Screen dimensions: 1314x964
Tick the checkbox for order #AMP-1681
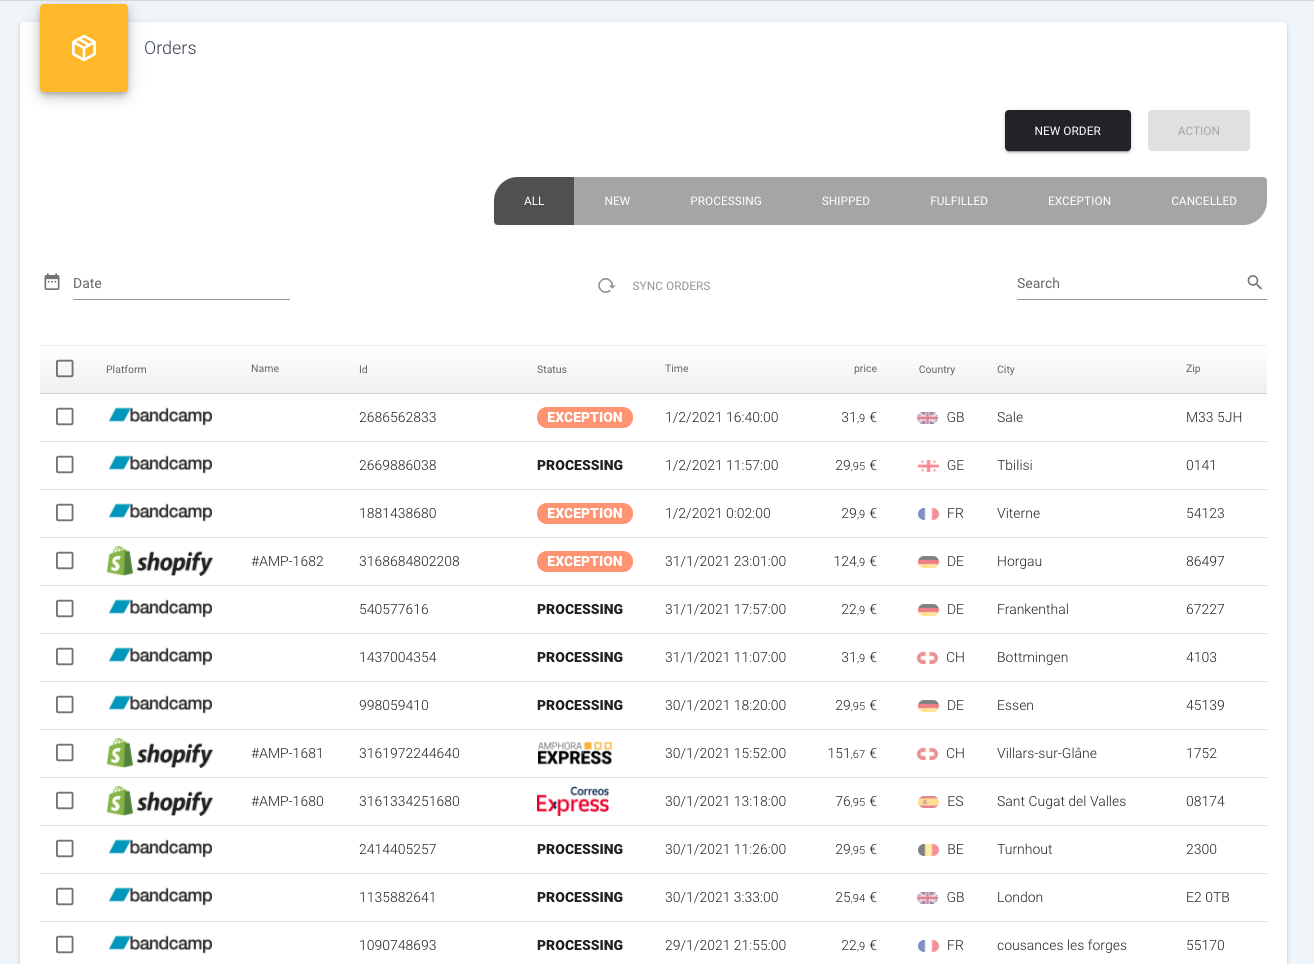click(65, 753)
